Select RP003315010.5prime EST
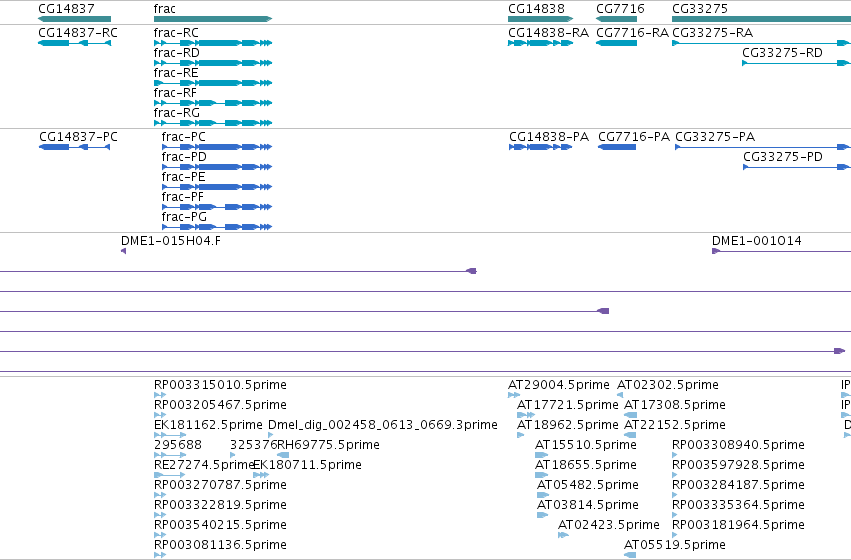Screen dimensions: 851x560 click(220, 385)
